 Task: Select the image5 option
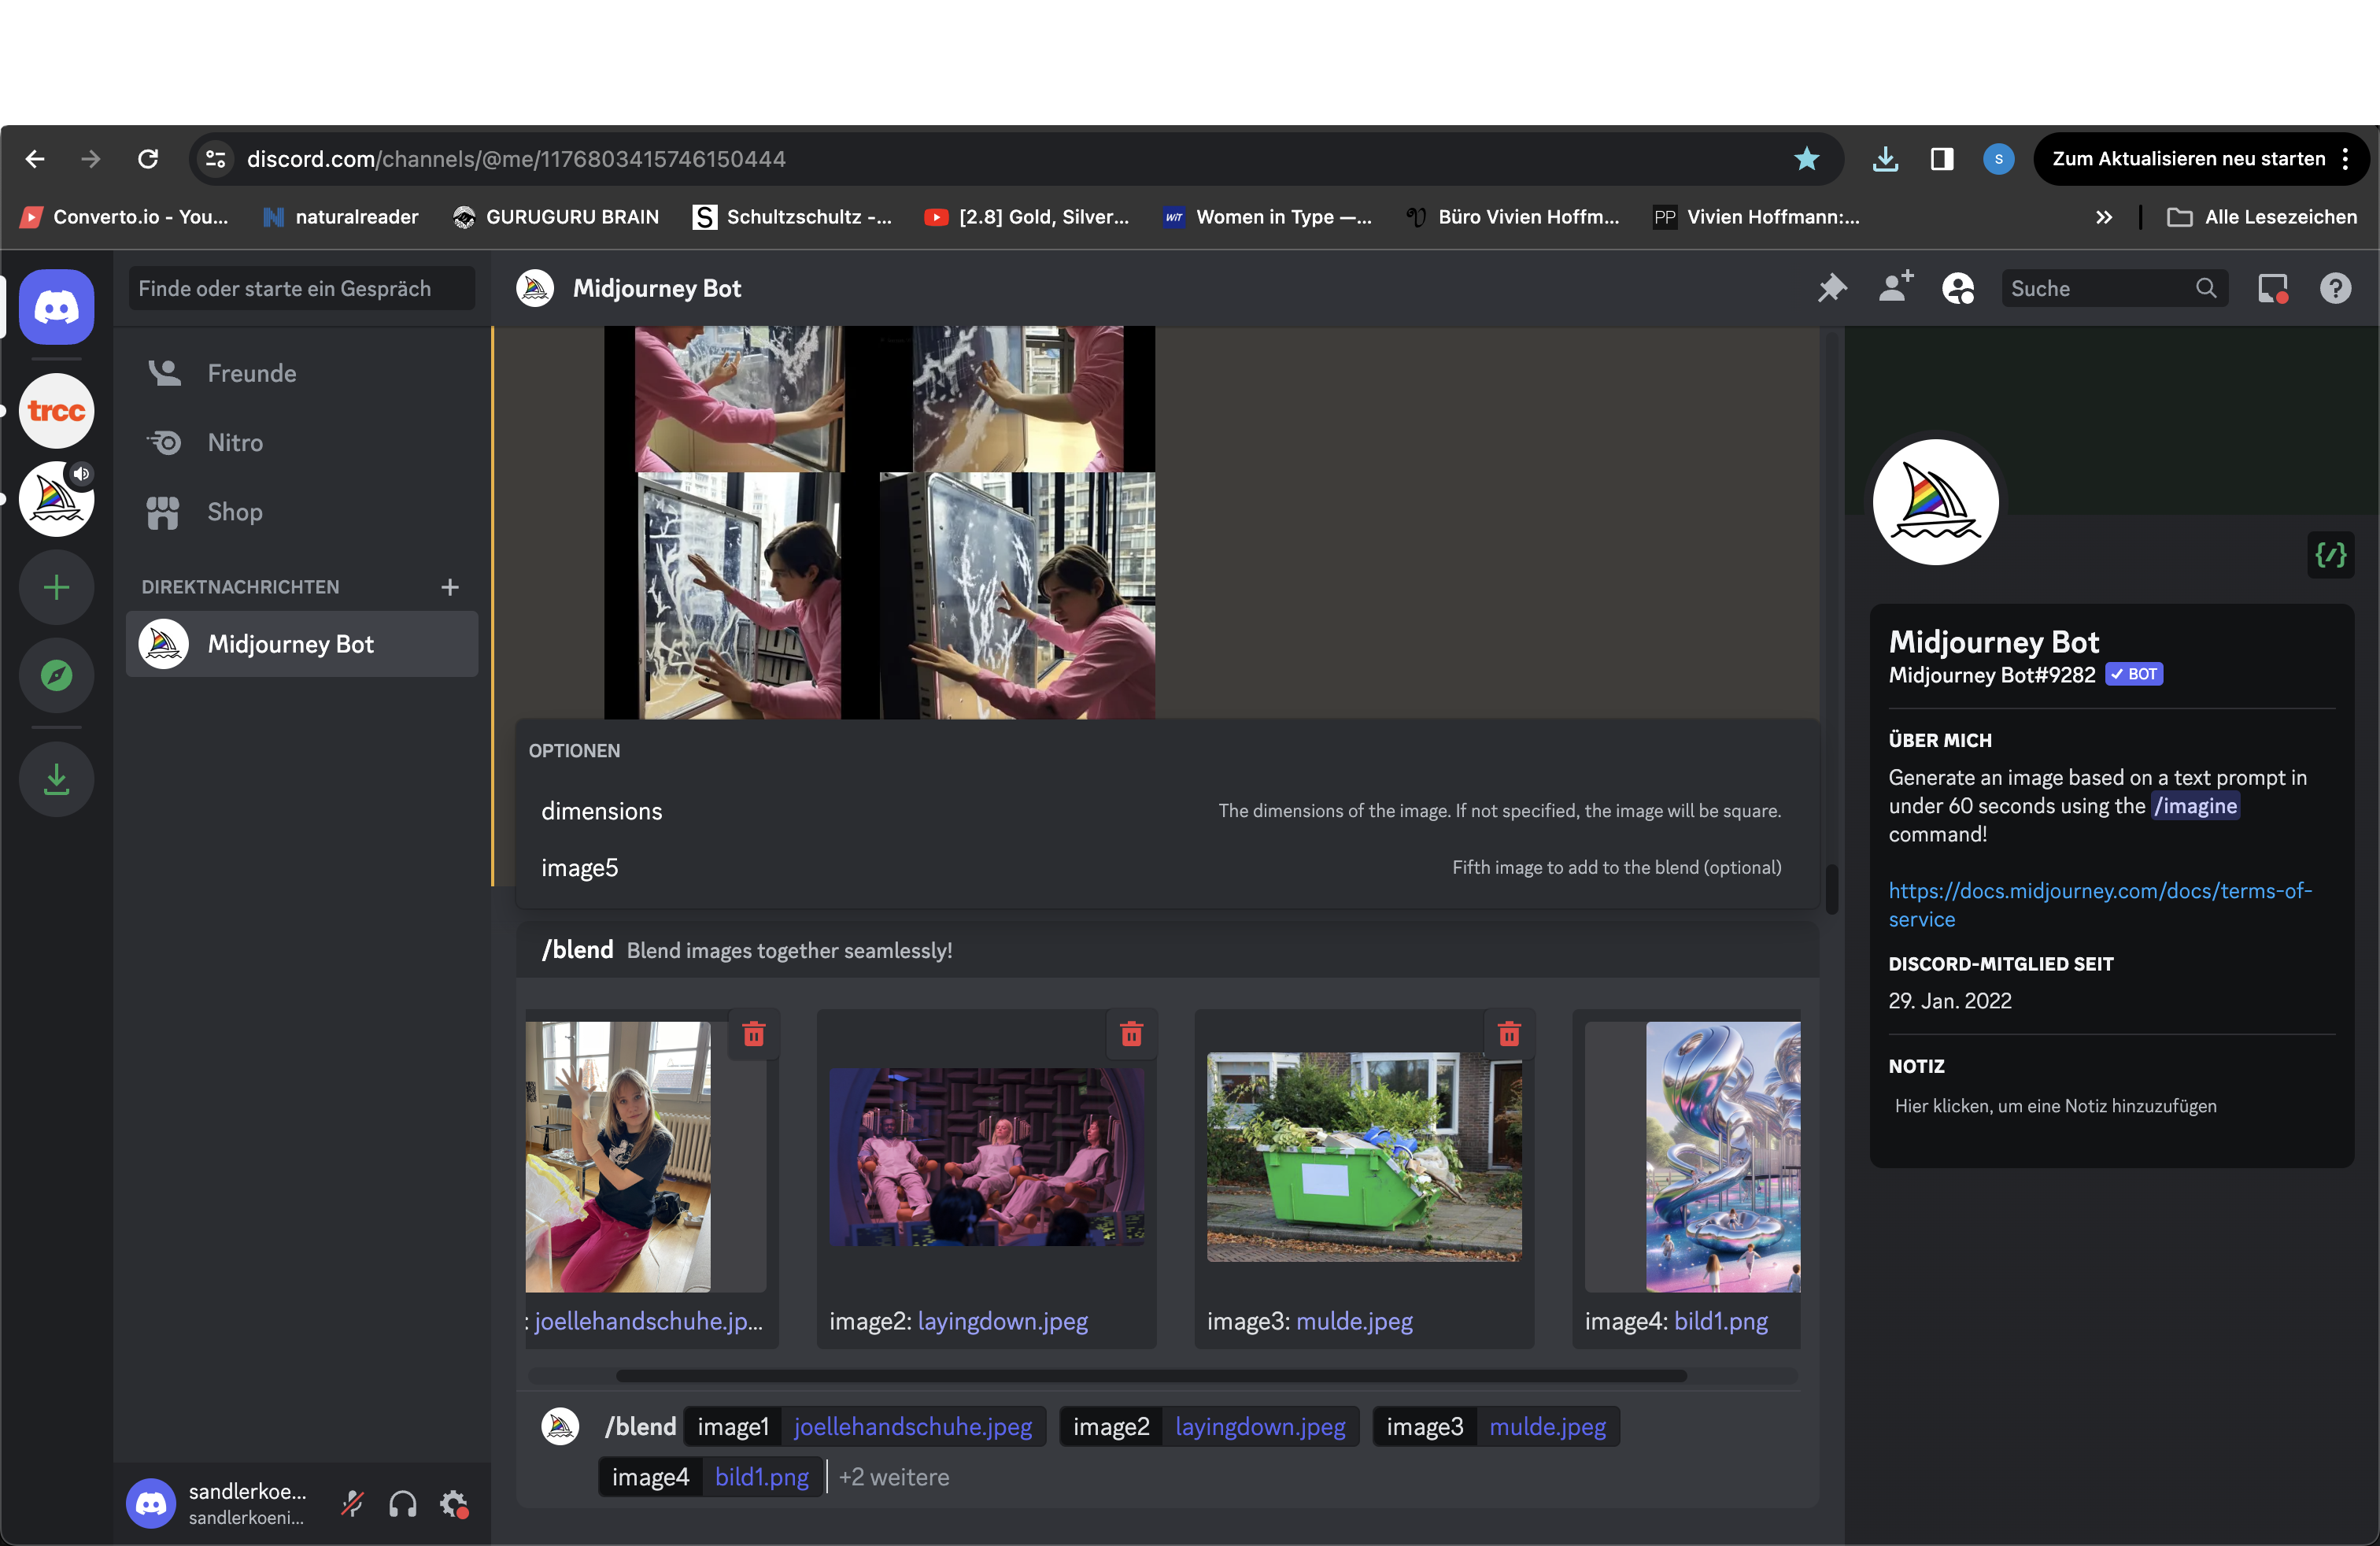pos(1167,867)
